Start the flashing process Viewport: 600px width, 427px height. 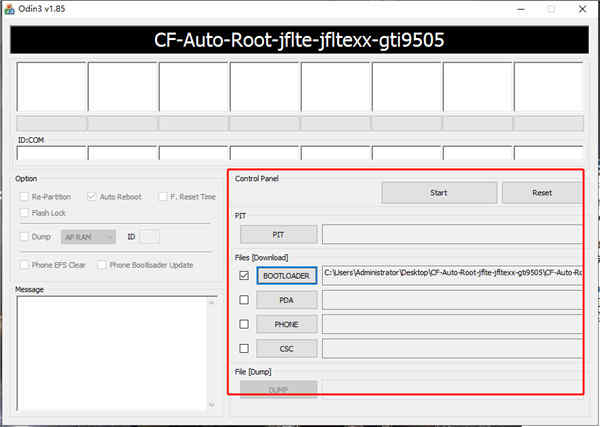pyautogui.click(x=439, y=193)
